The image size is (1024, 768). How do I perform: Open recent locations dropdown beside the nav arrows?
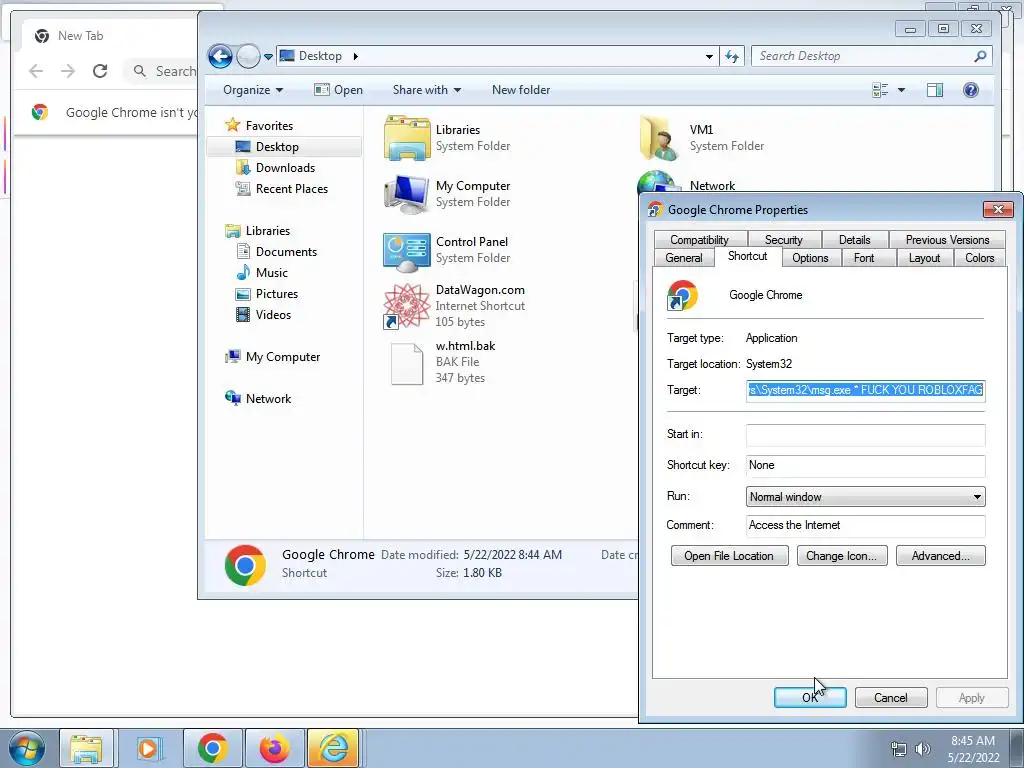tap(268, 57)
